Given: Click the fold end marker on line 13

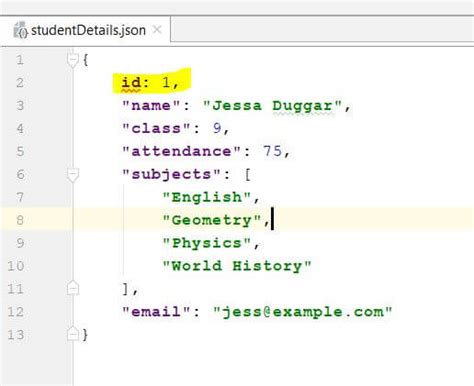Looking at the screenshot, I should 73,334.
